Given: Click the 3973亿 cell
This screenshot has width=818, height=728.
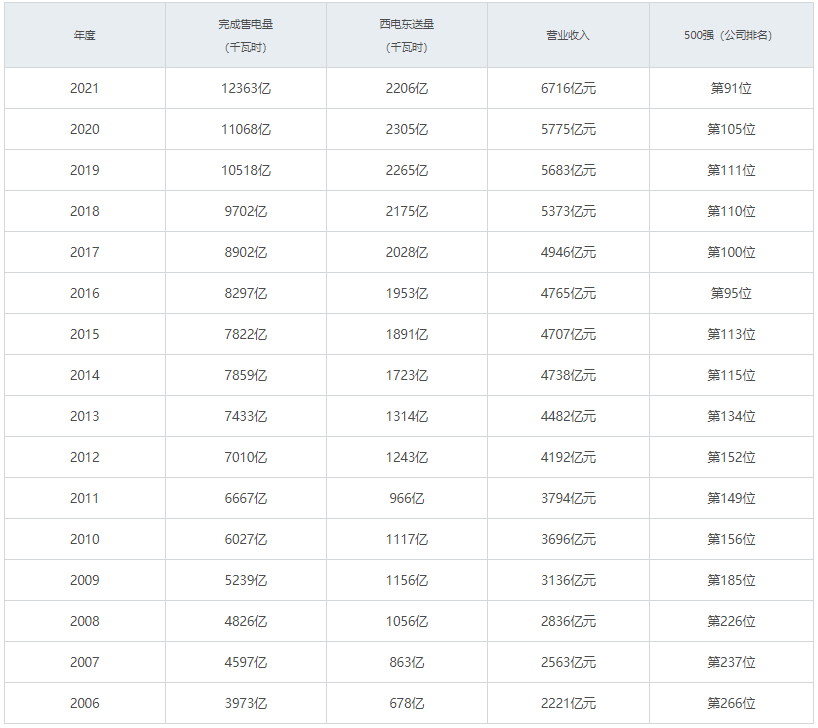Looking at the screenshot, I should [246, 702].
